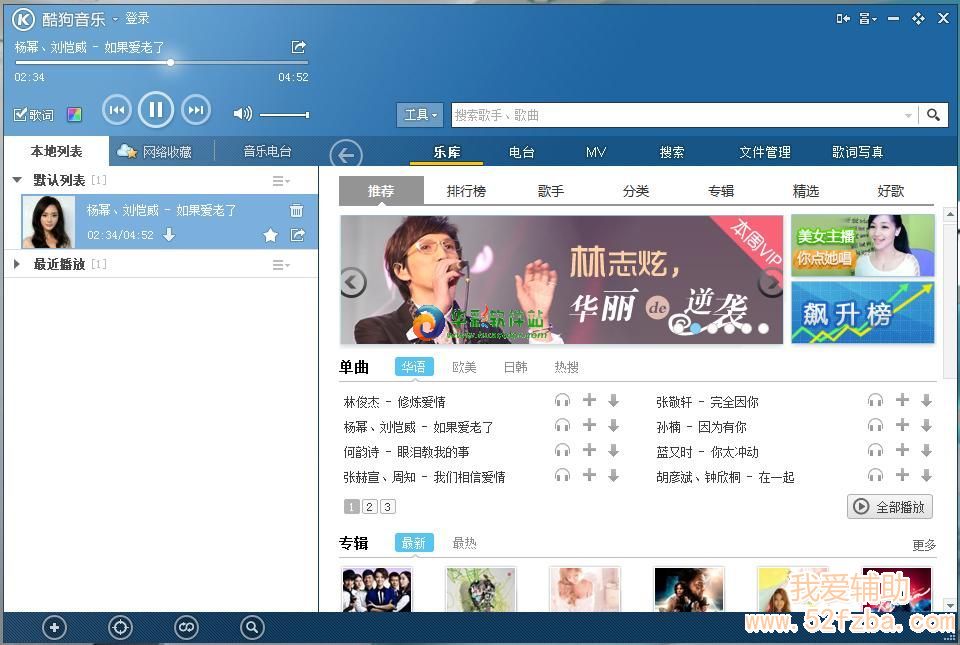
Task: Select the 分类 sub-tab
Action: [x=636, y=191]
